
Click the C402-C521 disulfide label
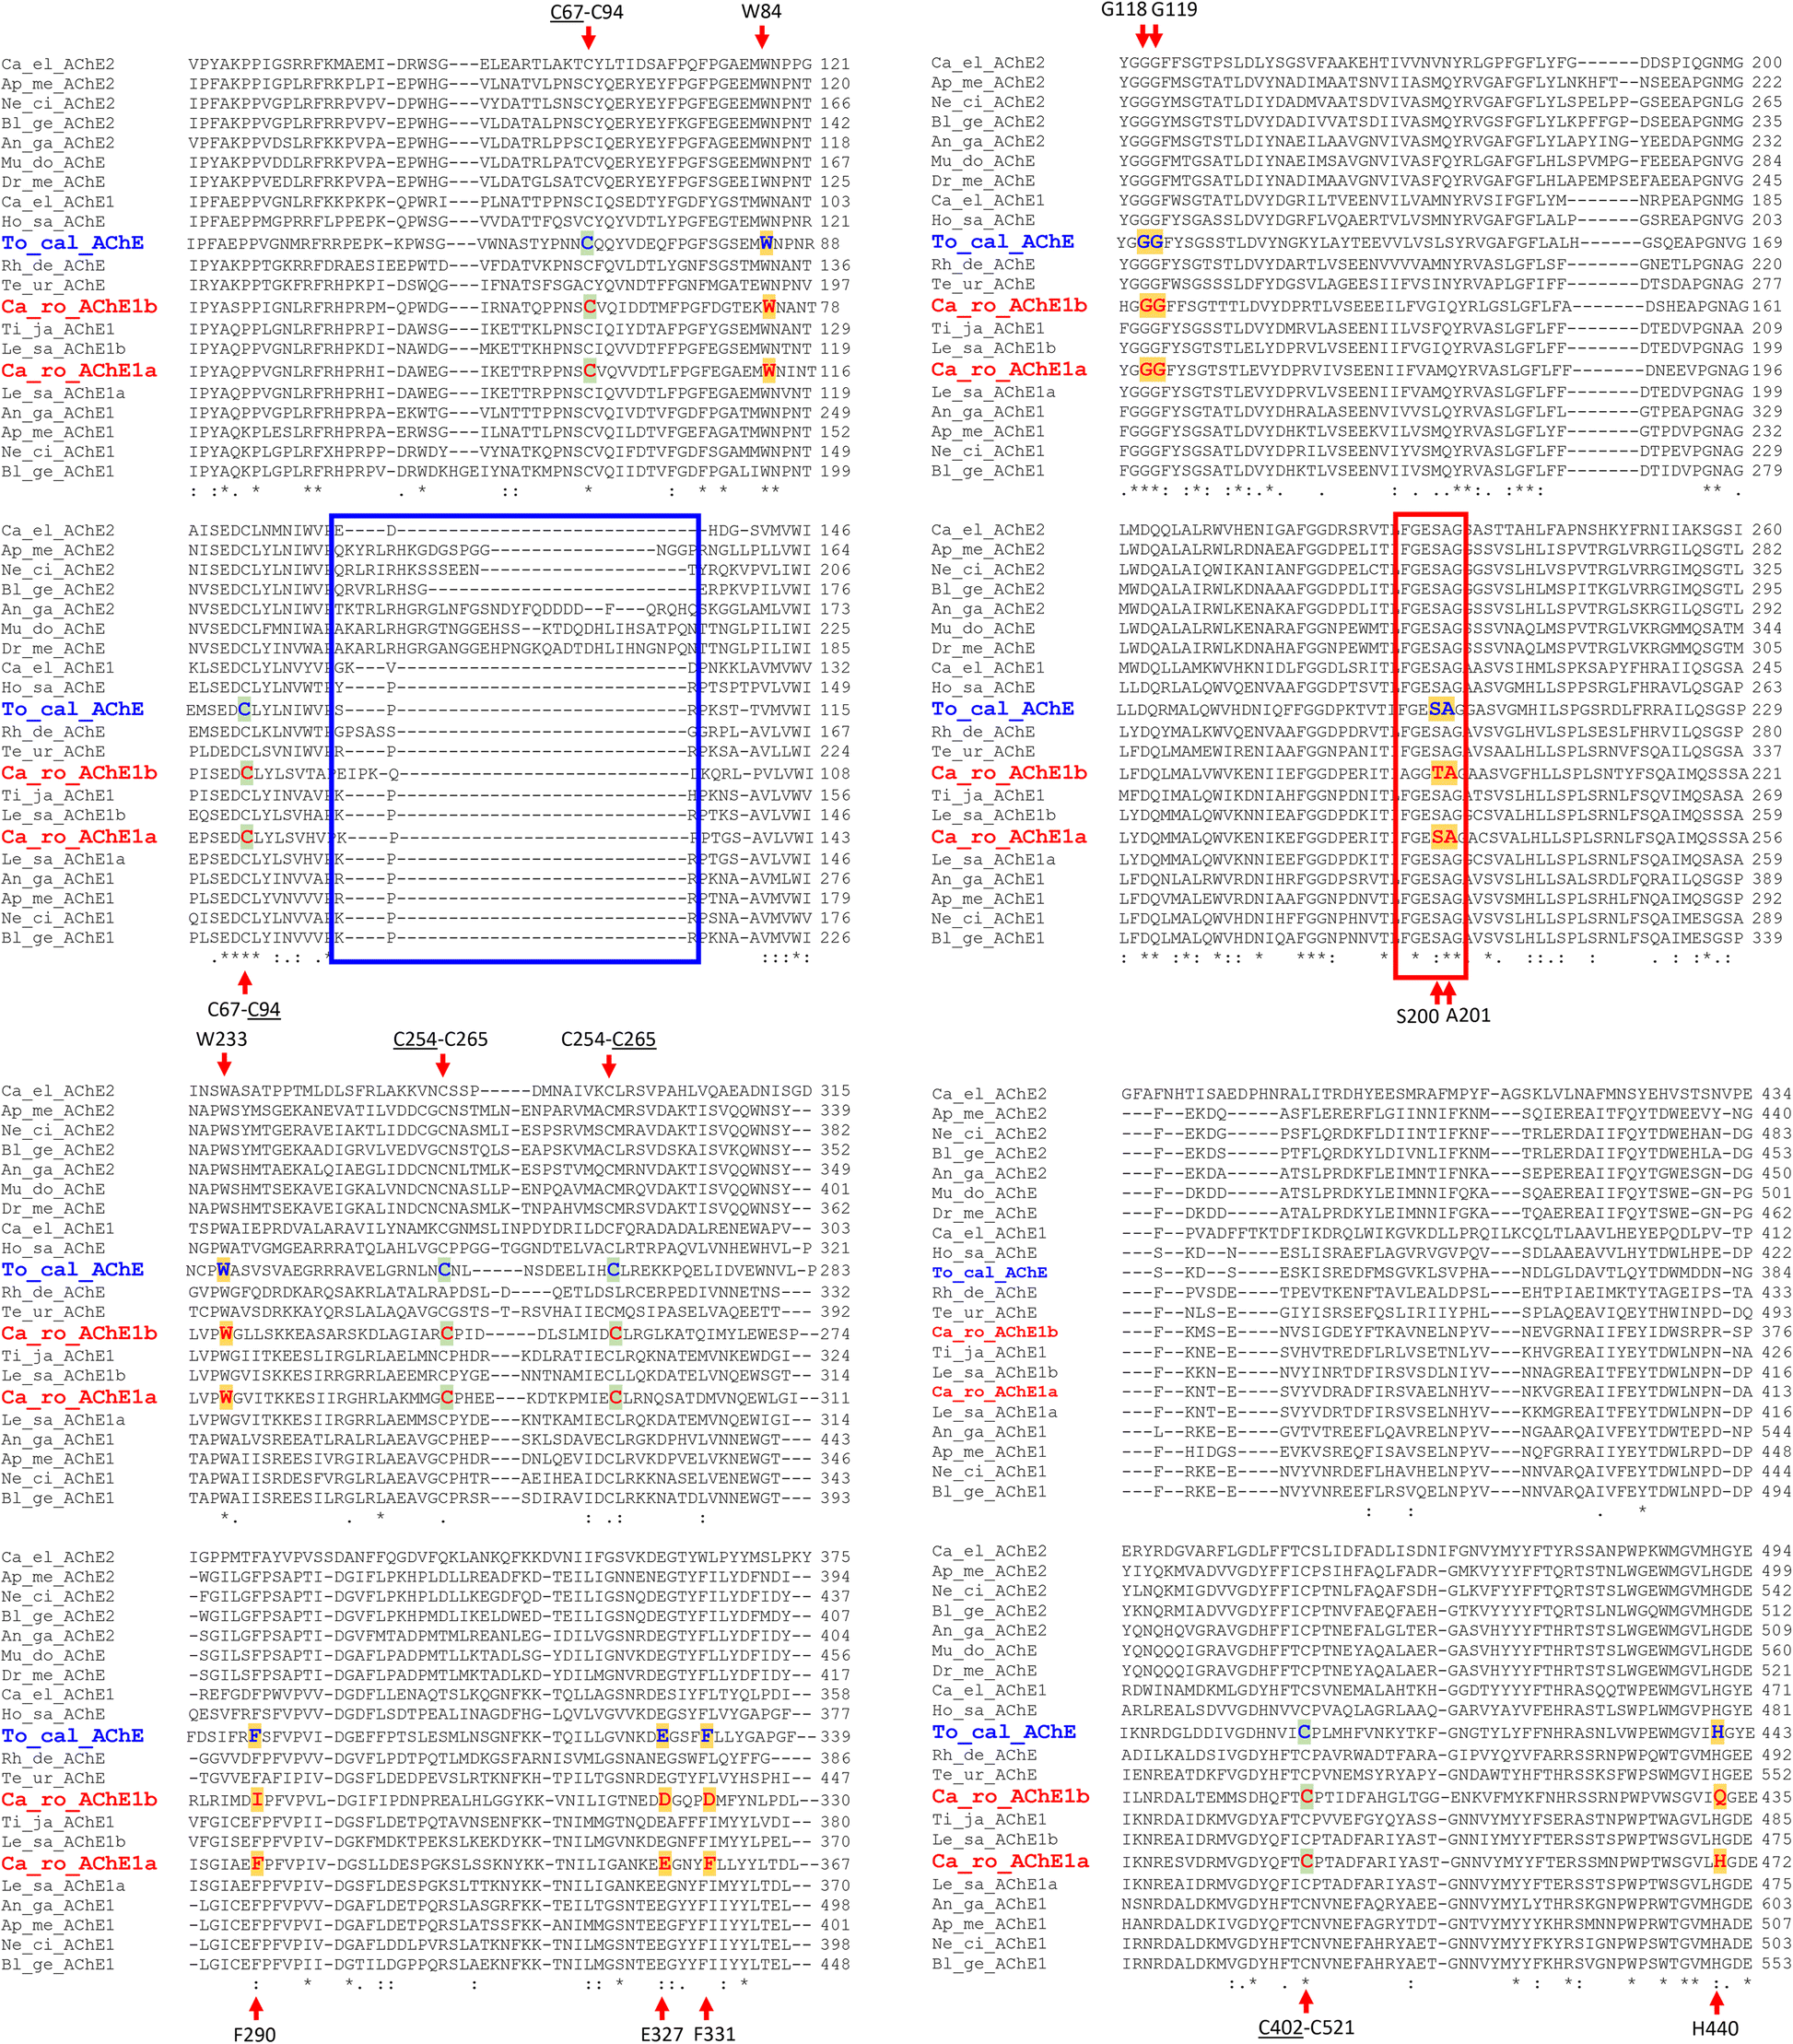pos(1305,2027)
